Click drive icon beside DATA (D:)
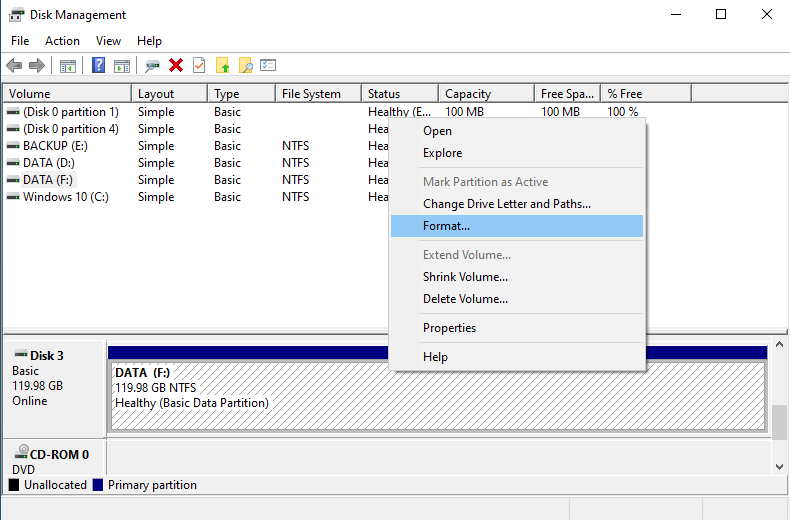 coord(13,163)
